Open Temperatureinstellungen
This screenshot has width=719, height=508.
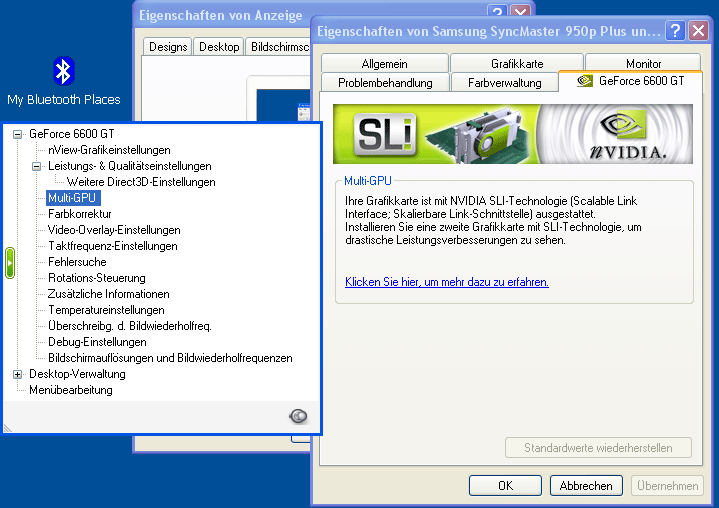point(106,310)
